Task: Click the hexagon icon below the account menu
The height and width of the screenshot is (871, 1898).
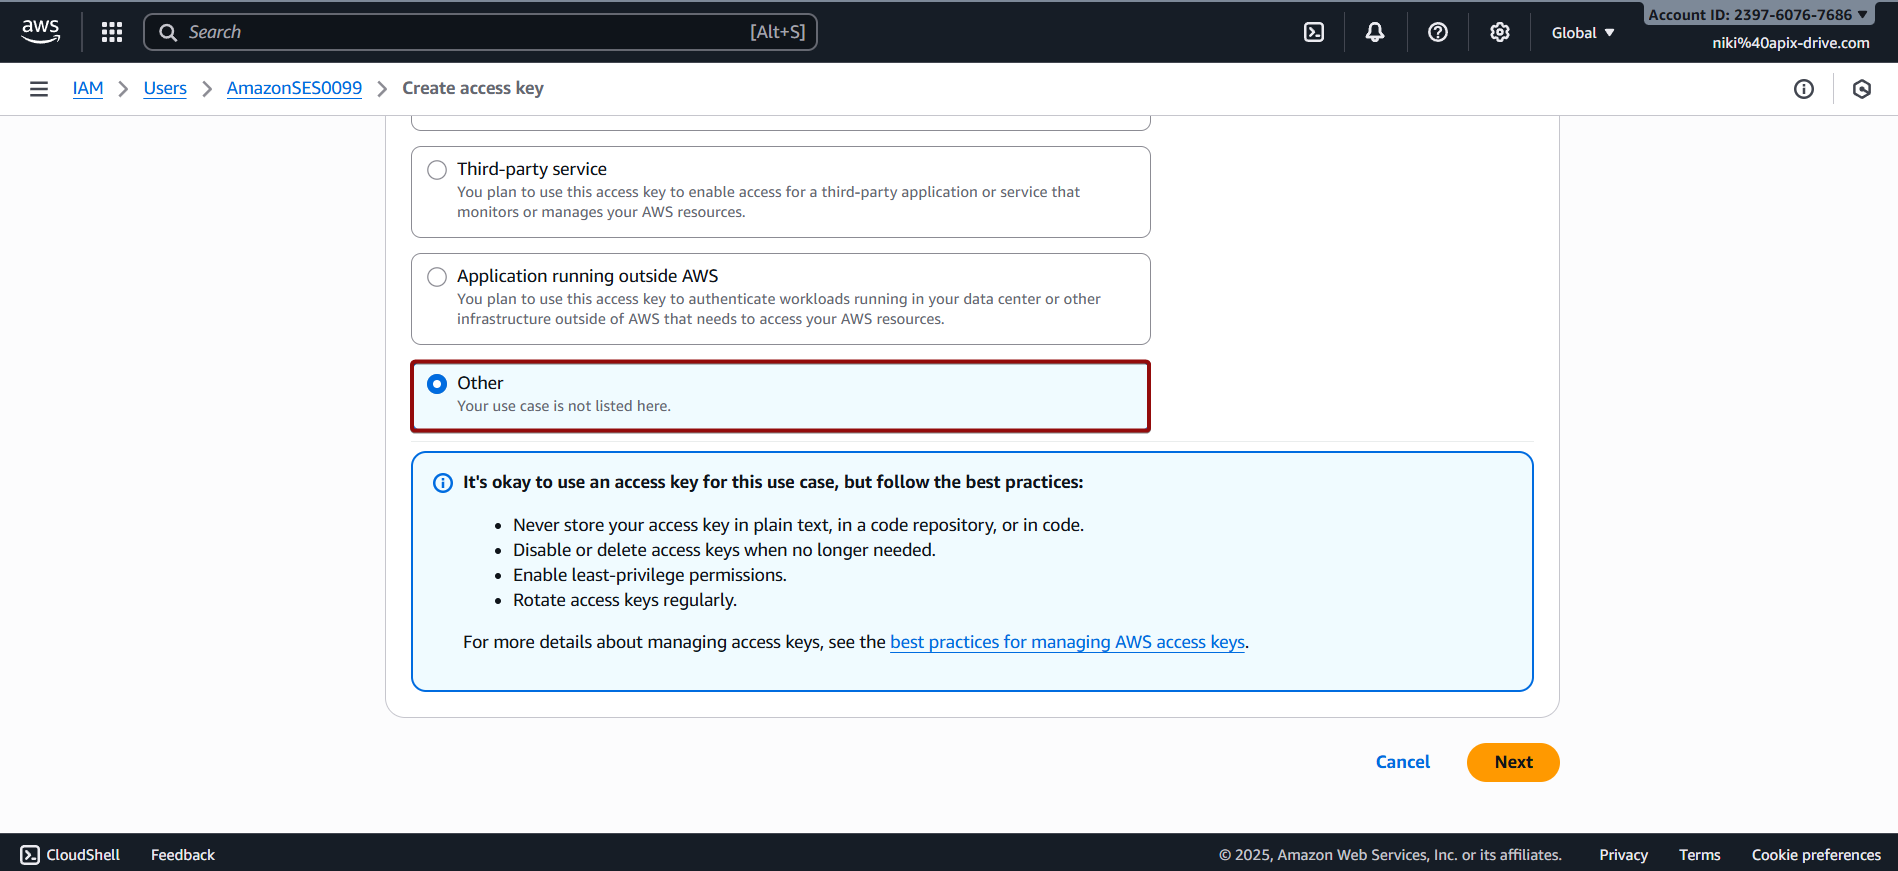Action: click(x=1861, y=89)
